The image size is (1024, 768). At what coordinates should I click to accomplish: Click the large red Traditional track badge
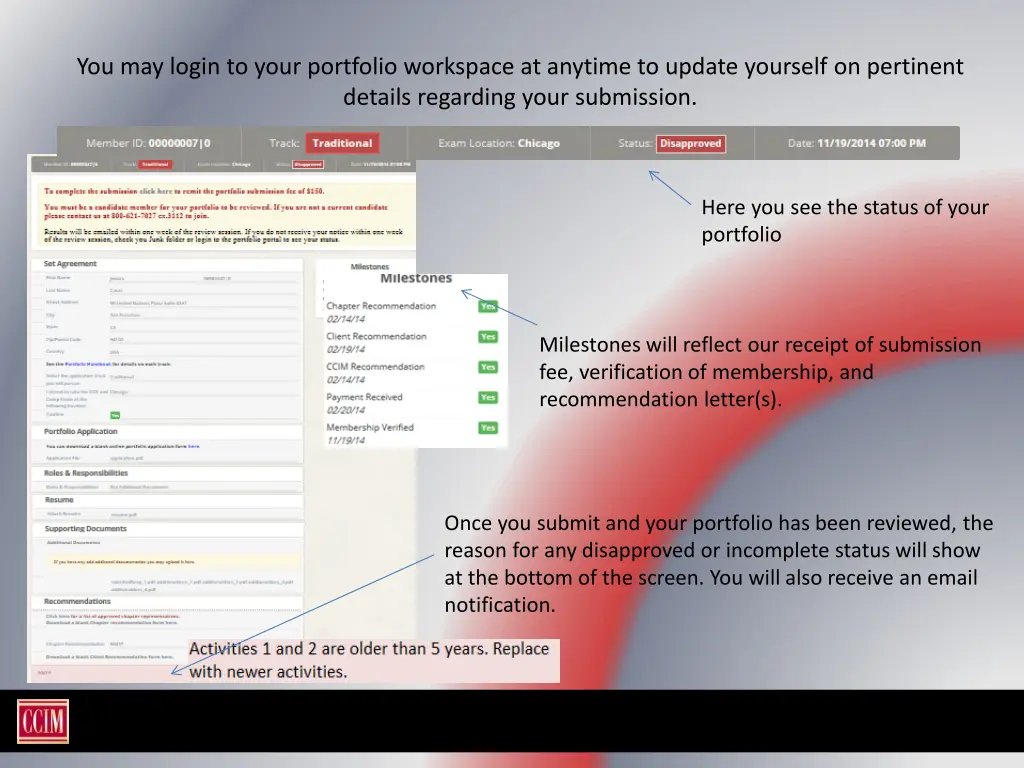tap(342, 143)
